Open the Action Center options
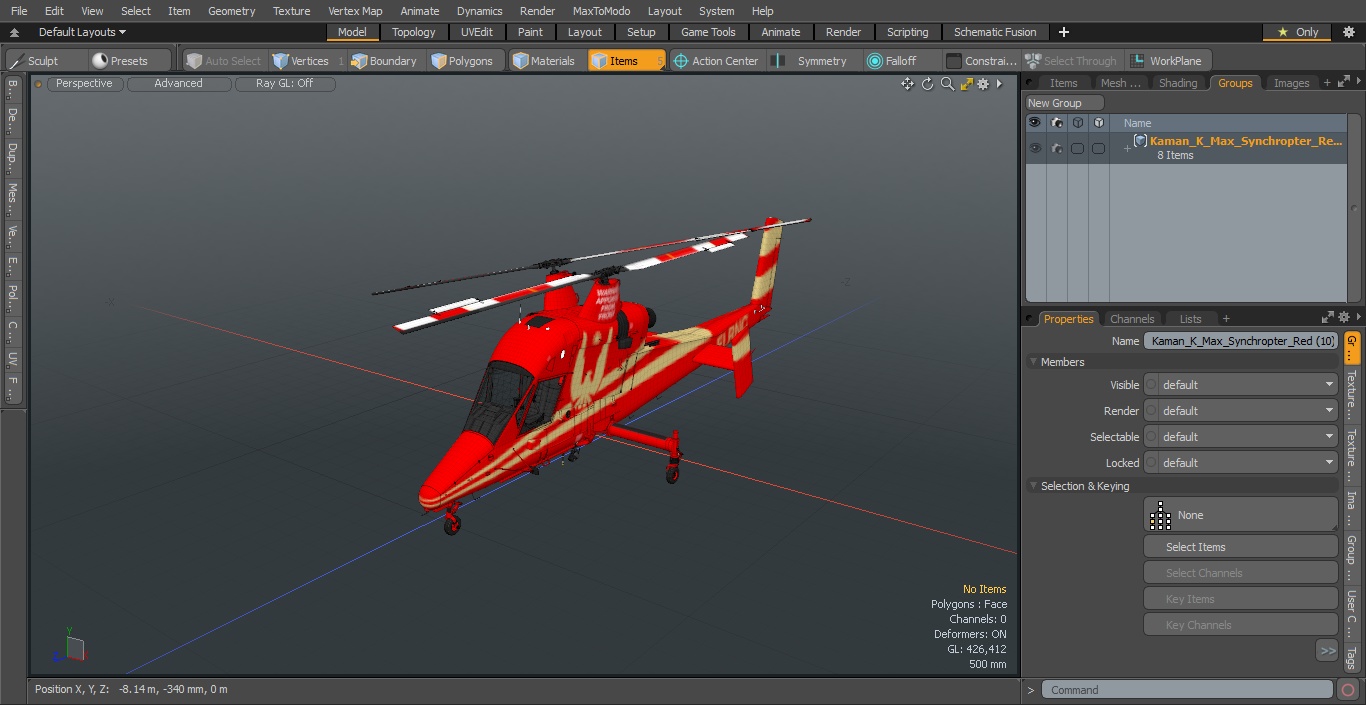Viewport: 1366px width, 705px height. pyautogui.click(x=716, y=61)
